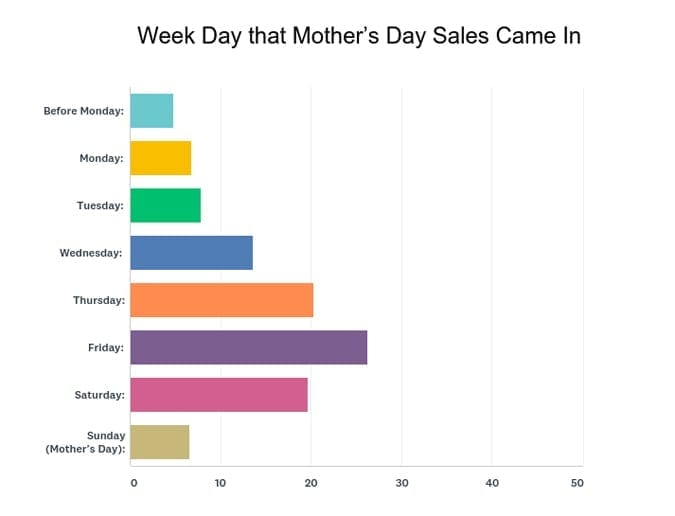
Task: Select the pink Saturday bar
Action: [218, 395]
